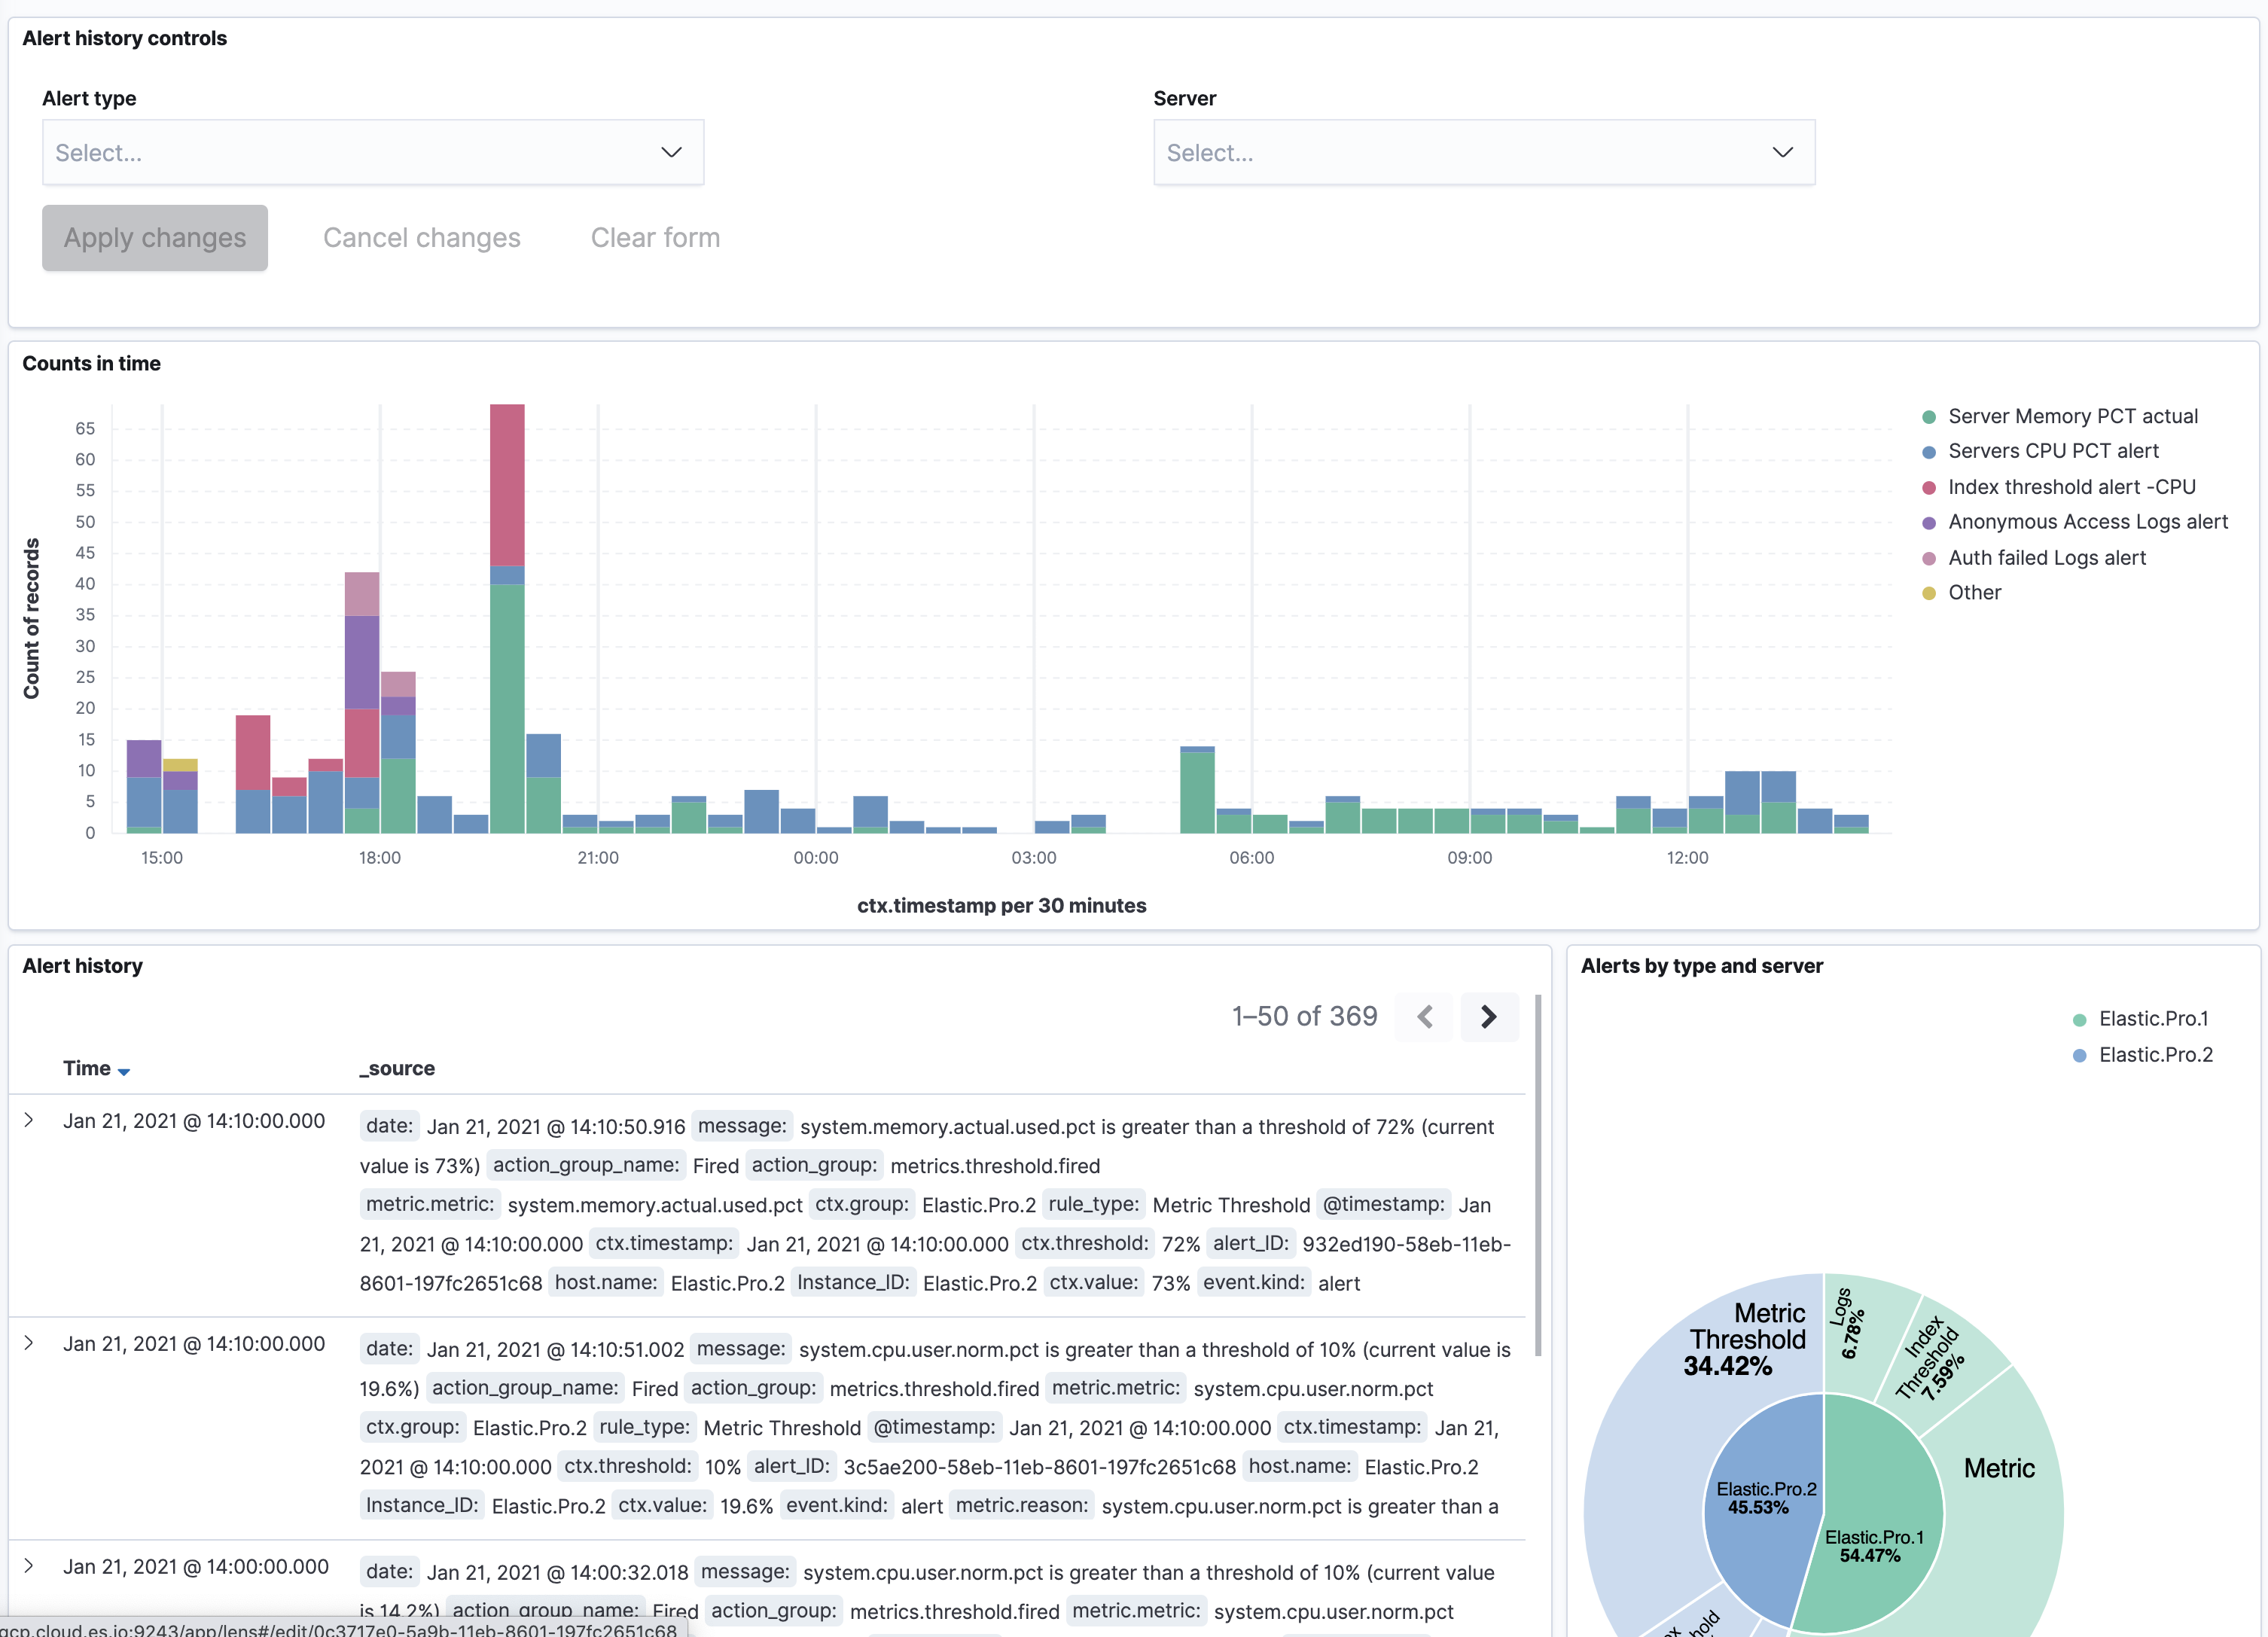Expand first Jan 21 14:10:00.000 memory alert row
2268x1637 pixels.
[29, 1120]
